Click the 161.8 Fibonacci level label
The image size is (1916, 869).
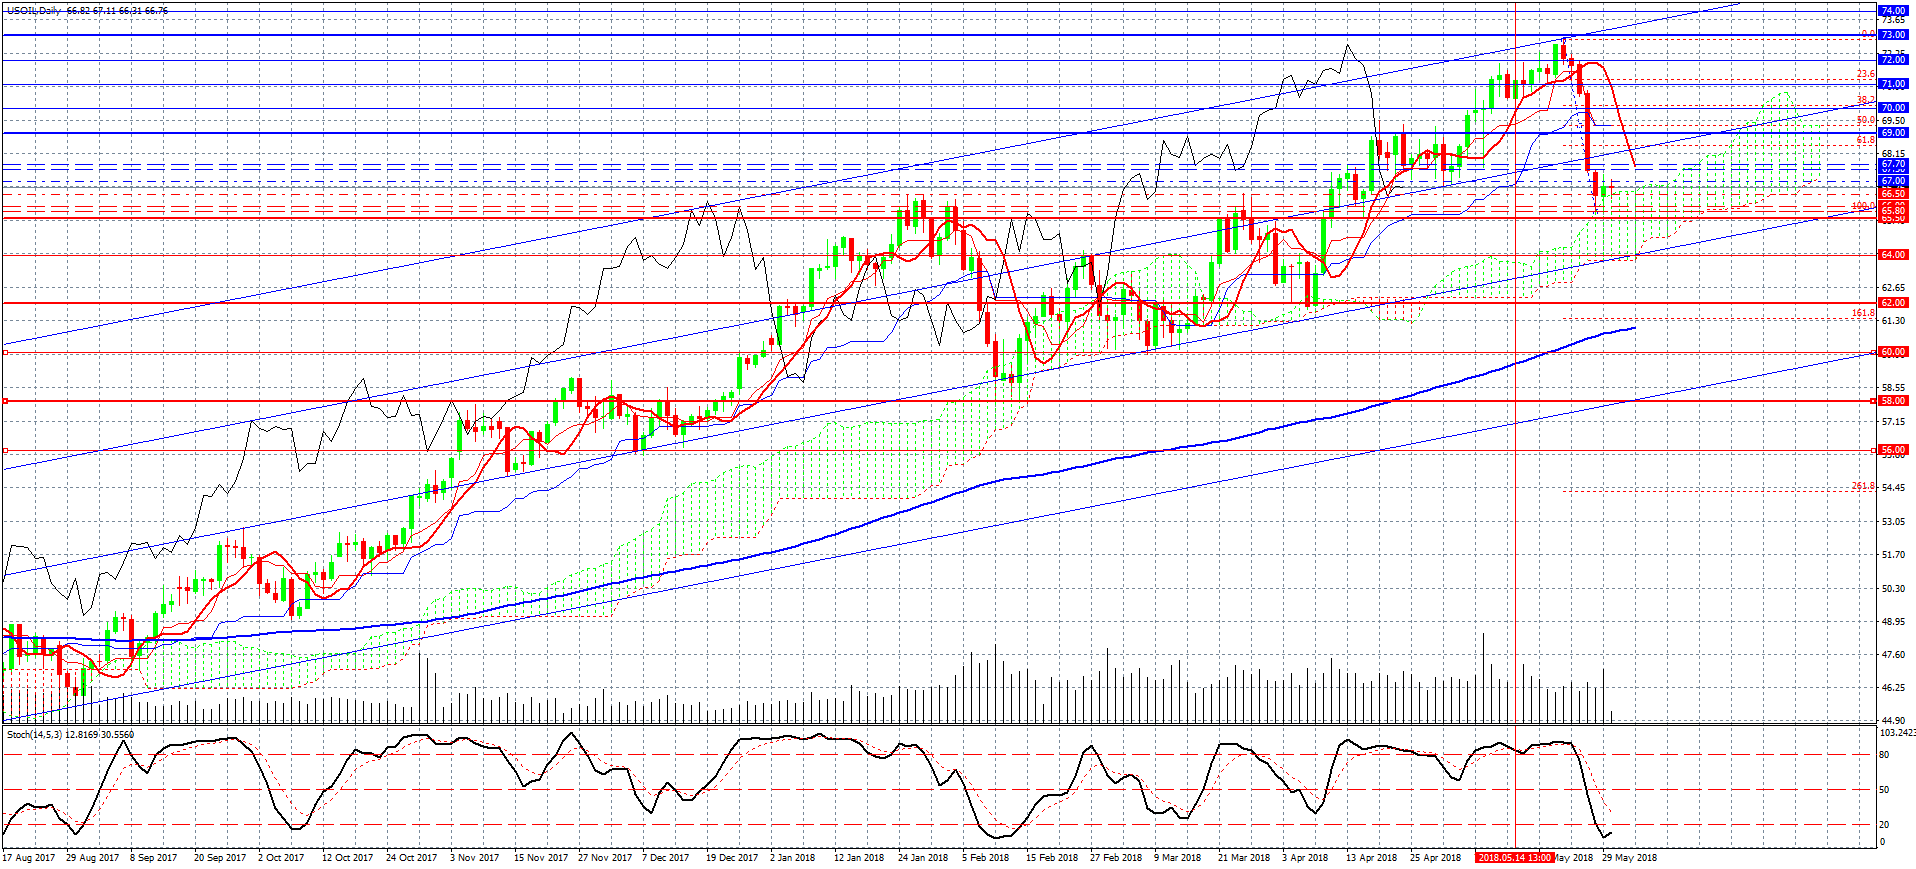tap(1863, 313)
